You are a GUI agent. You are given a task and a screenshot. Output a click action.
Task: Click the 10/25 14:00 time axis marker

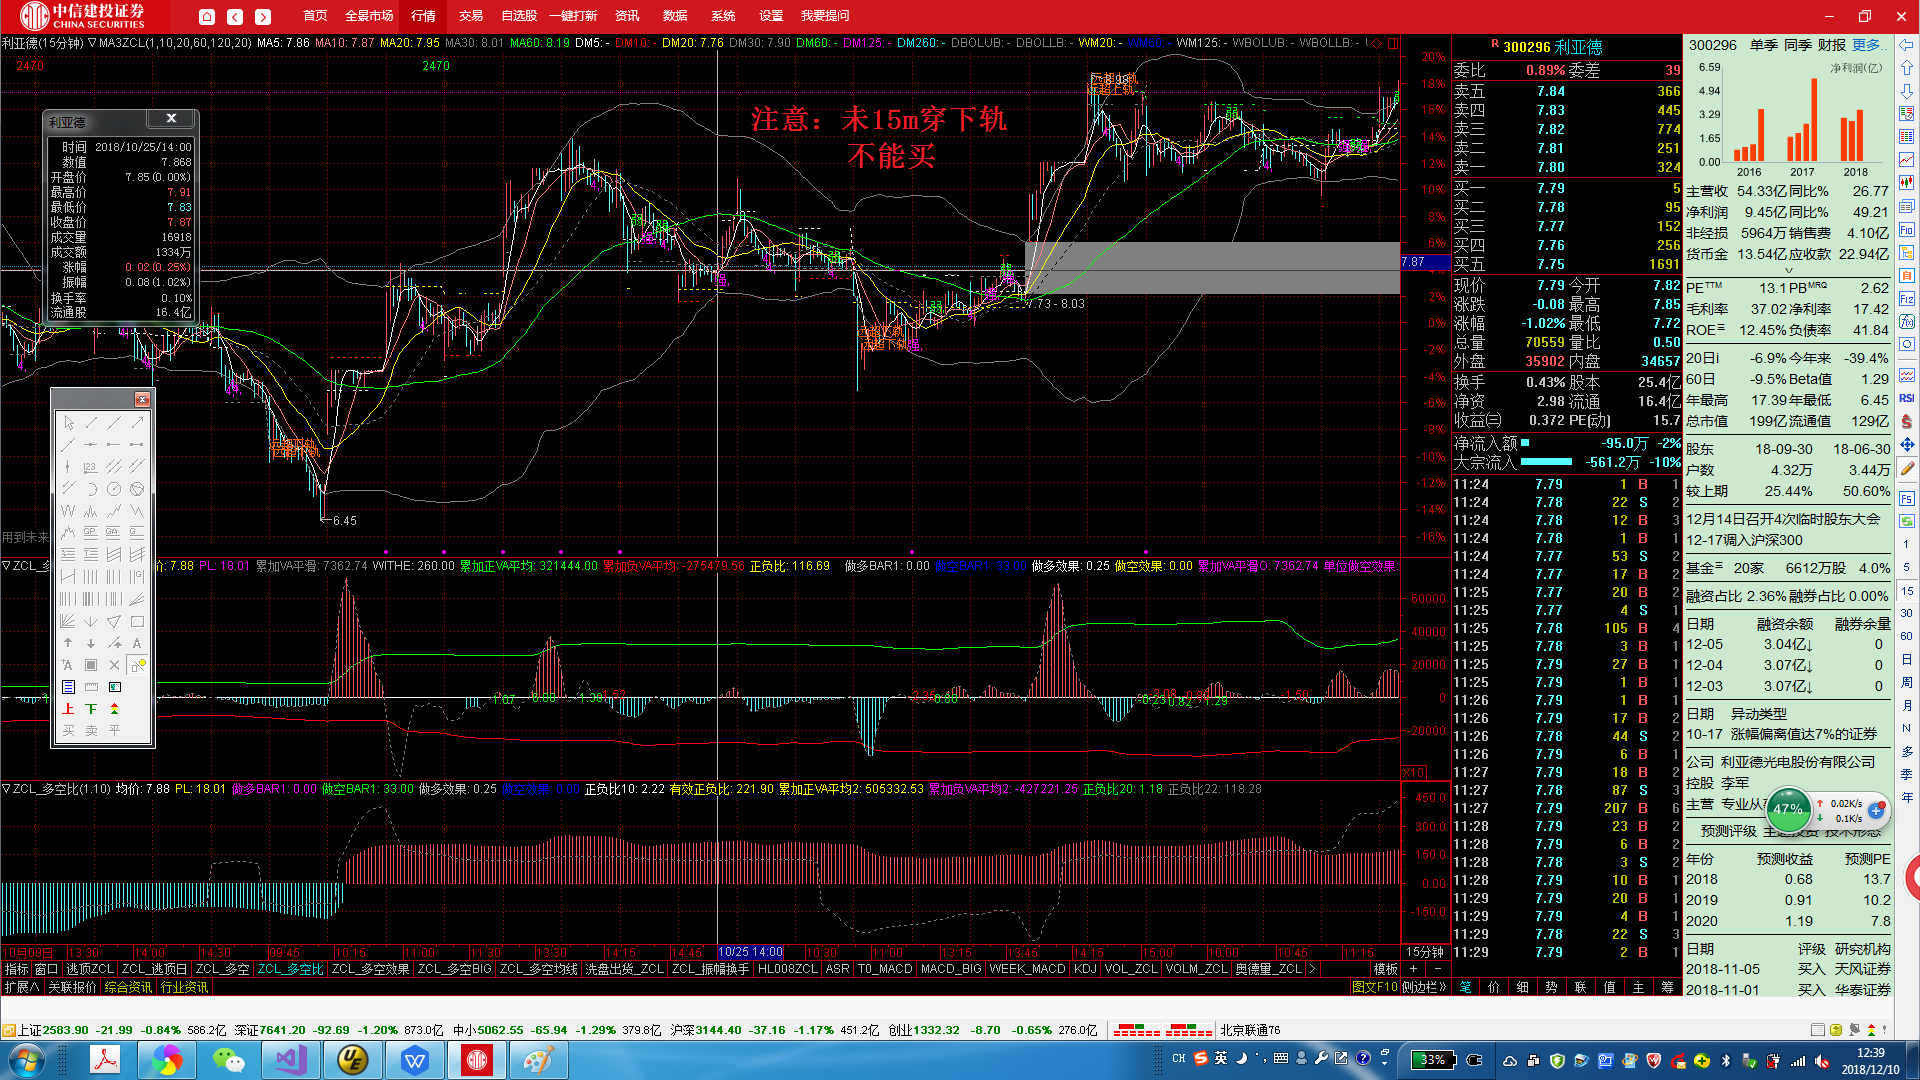click(750, 952)
